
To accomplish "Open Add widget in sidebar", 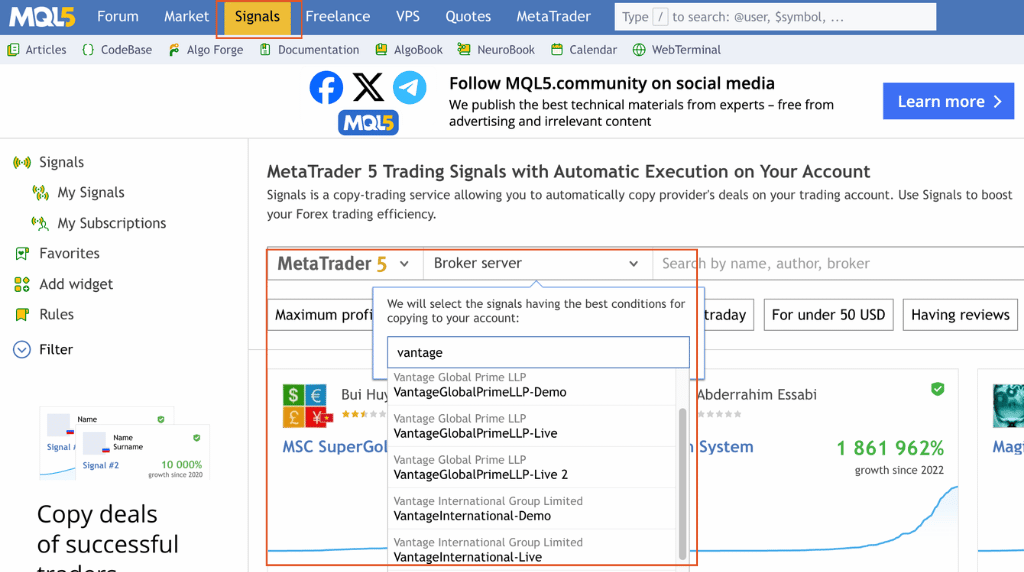I will coord(76,284).
